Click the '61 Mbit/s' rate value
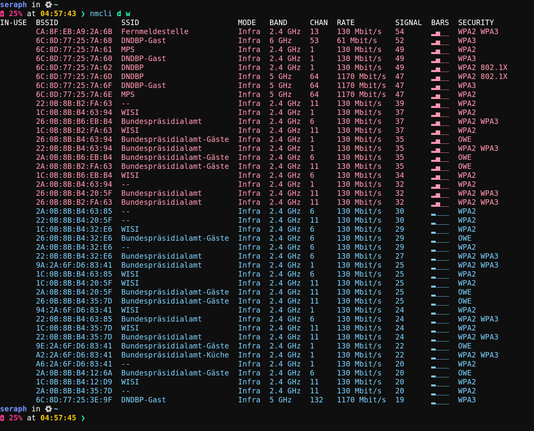The height and width of the screenshot is (431, 534). coord(357,41)
